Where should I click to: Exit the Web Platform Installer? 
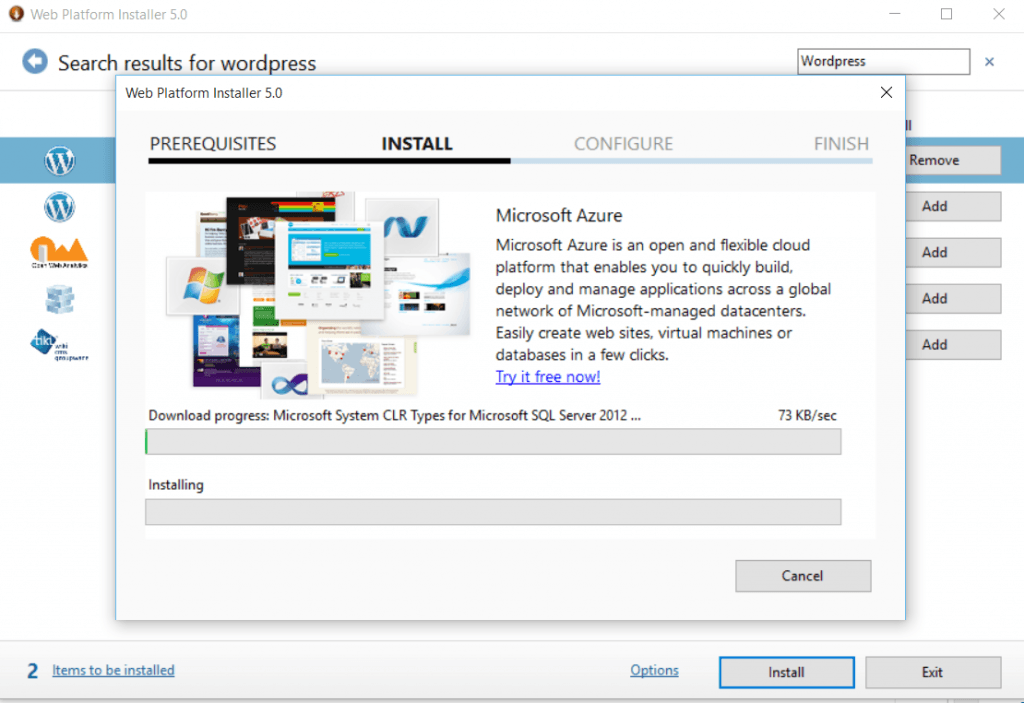pyautogui.click(x=933, y=672)
